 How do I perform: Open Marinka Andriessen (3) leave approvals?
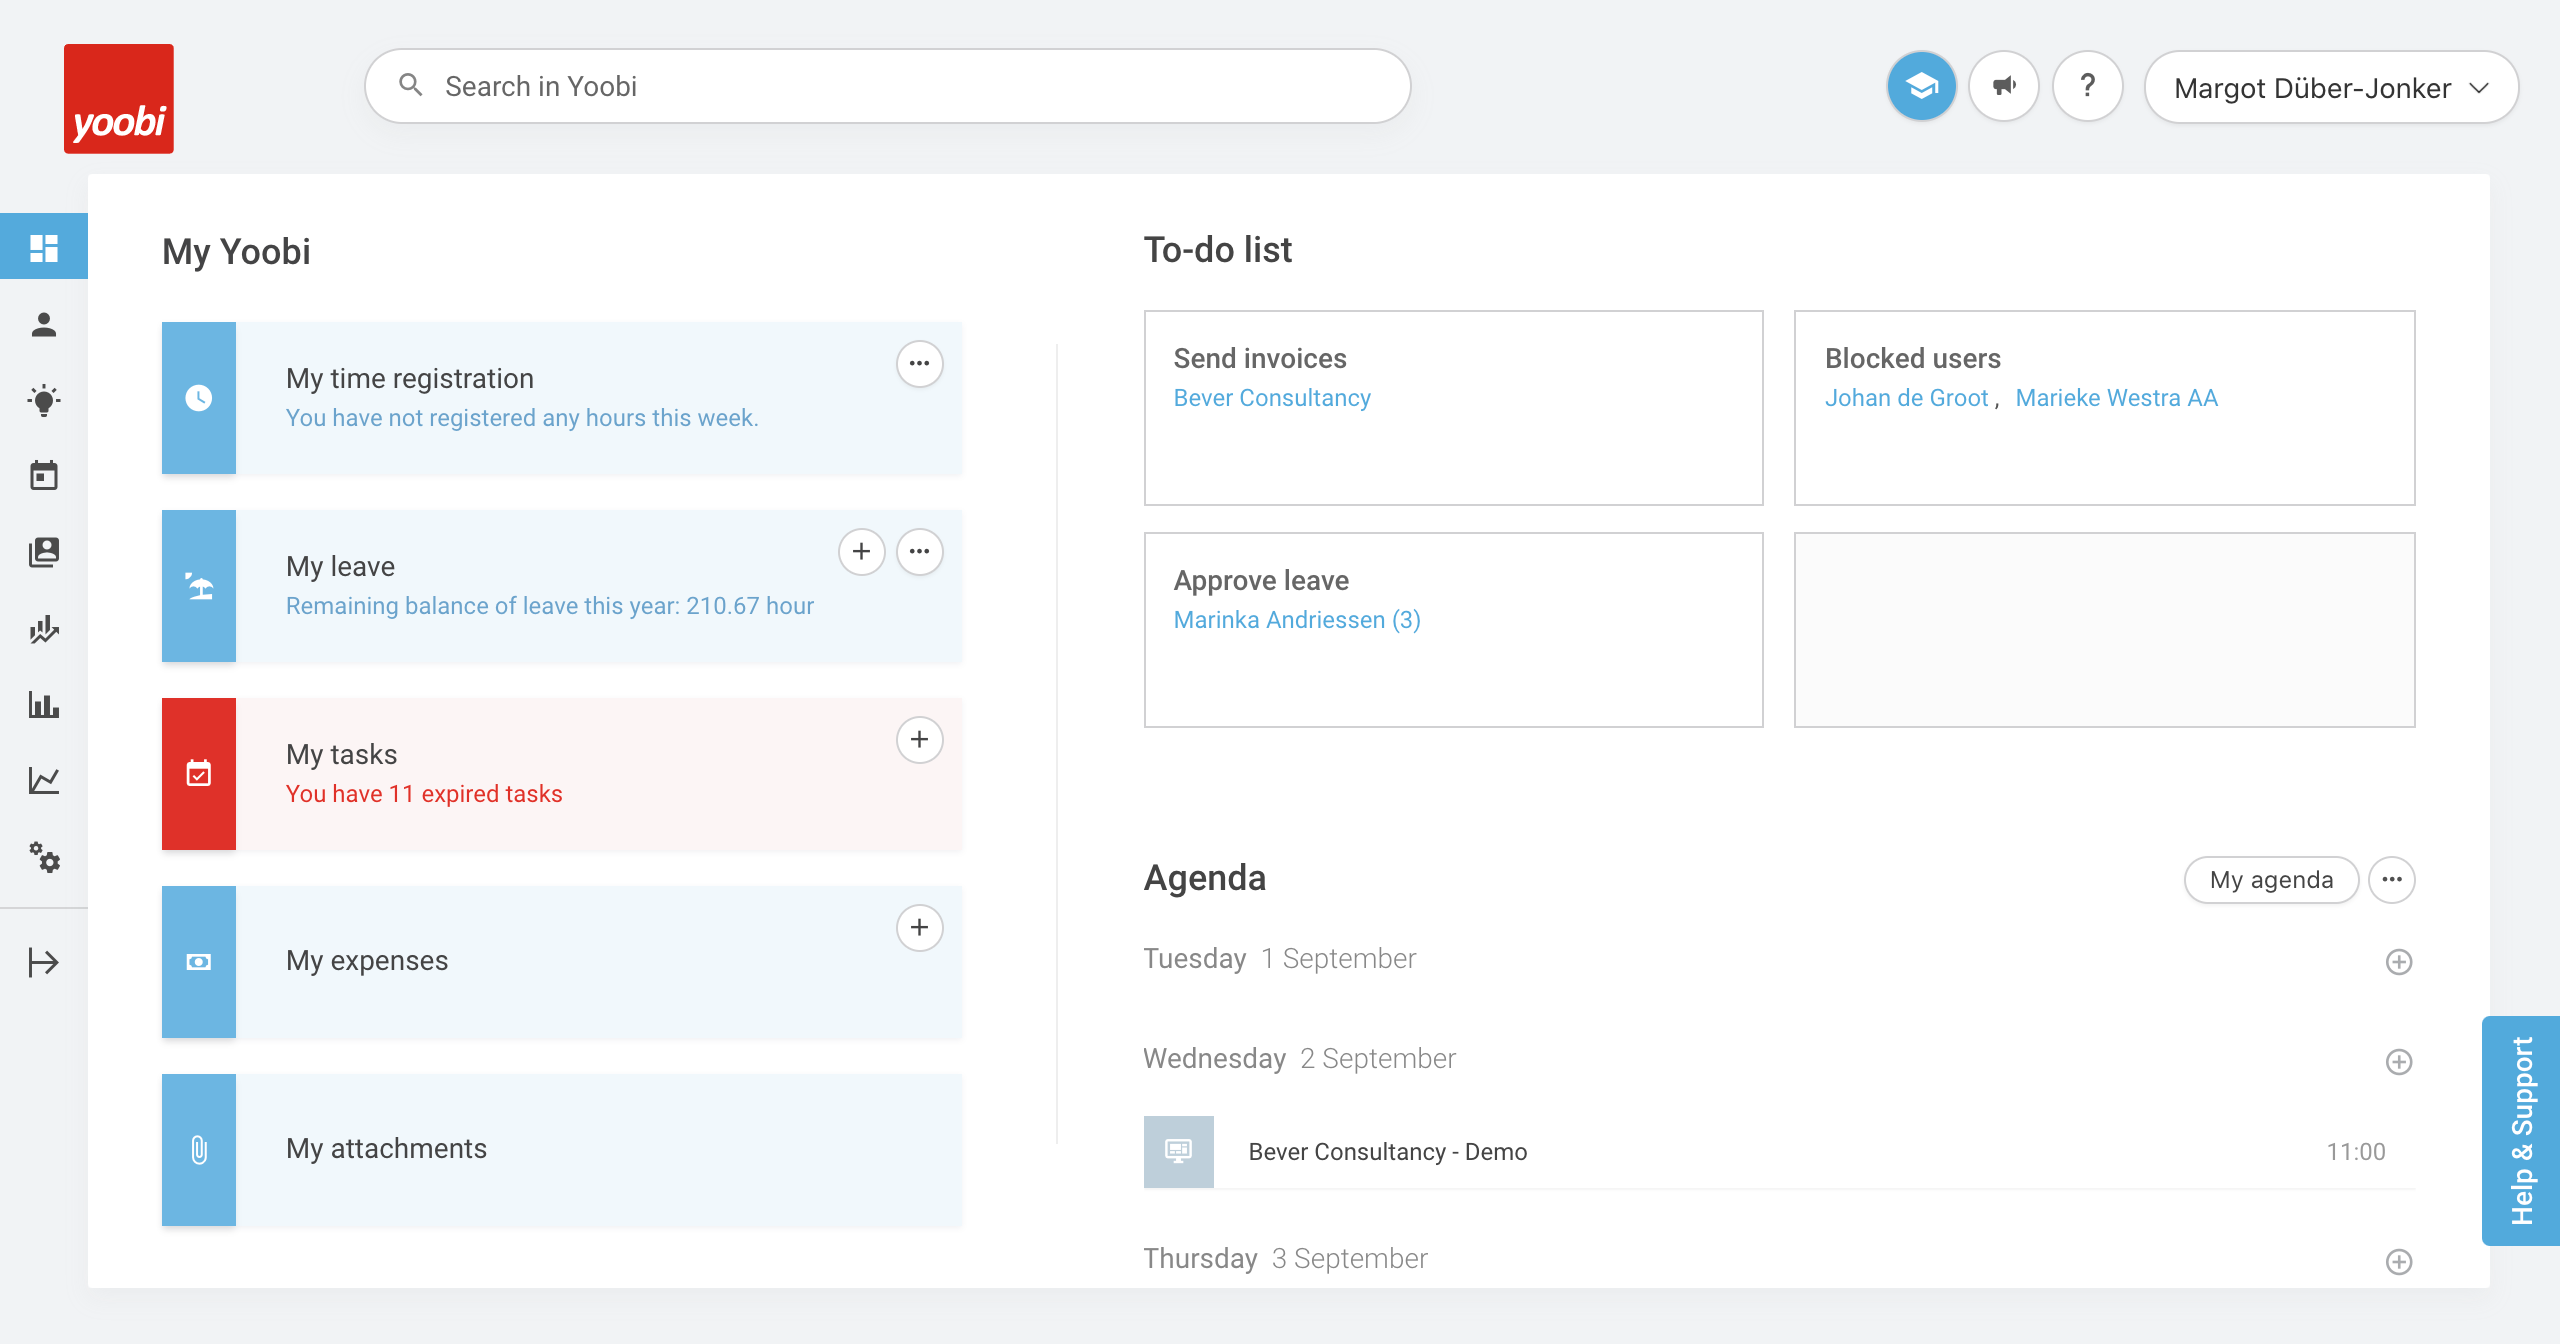pyautogui.click(x=1297, y=620)
